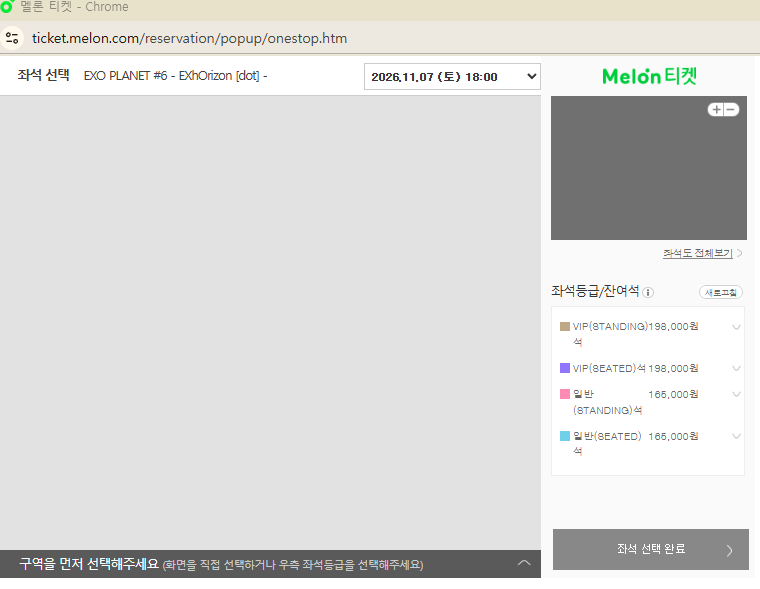
Task: Open the 좌석도 전체보기 link
Action: point(697,253)
